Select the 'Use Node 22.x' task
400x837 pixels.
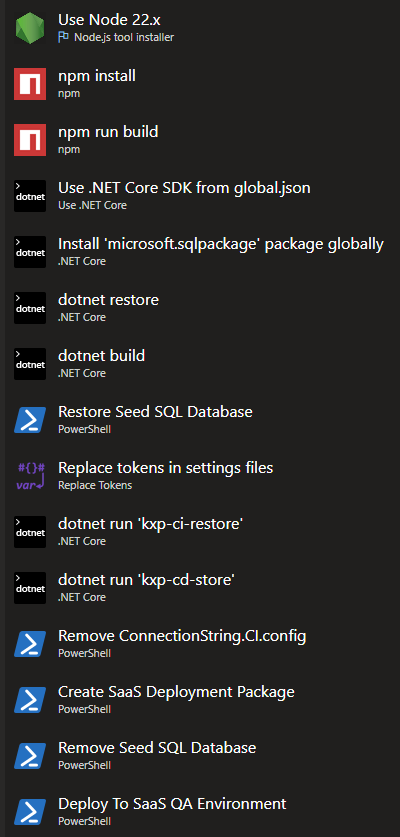[200, 28]
